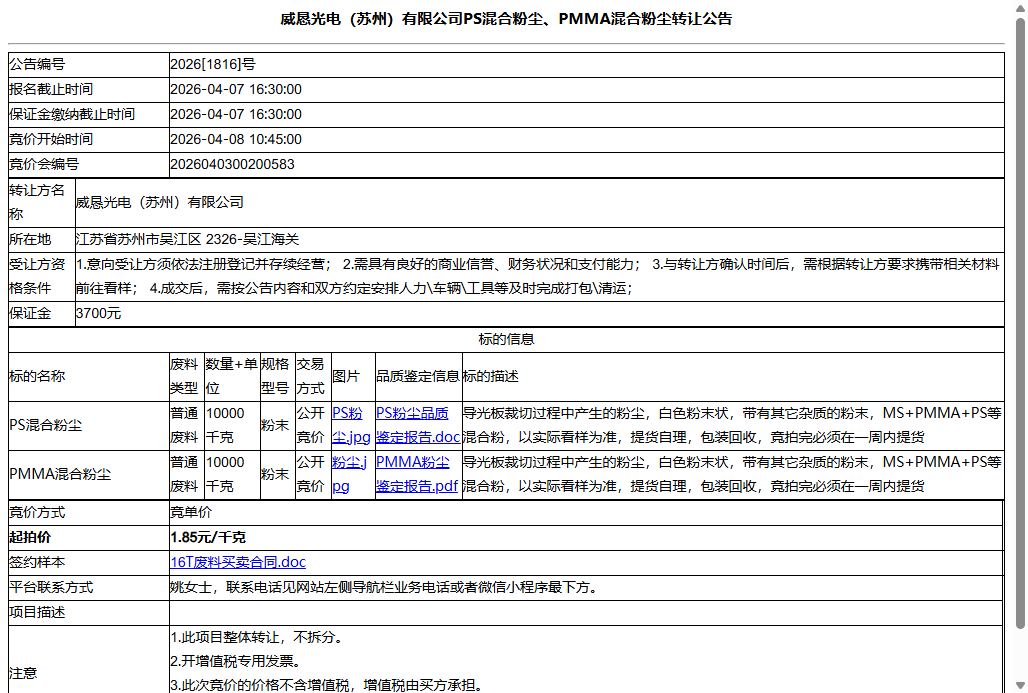The image size is (1028, 693).
Task: Open the PS粉尘.jpg image link
Action: [x=351, y=425]
